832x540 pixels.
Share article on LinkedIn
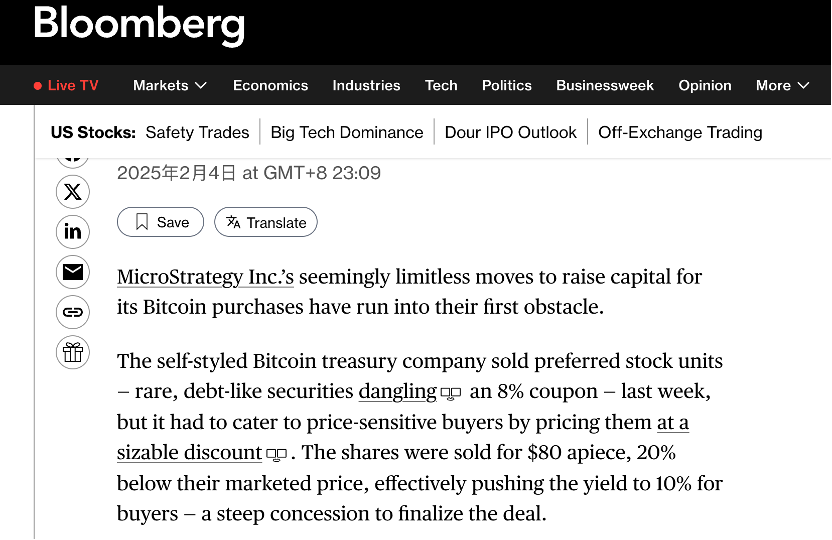[x=73, y=232]
